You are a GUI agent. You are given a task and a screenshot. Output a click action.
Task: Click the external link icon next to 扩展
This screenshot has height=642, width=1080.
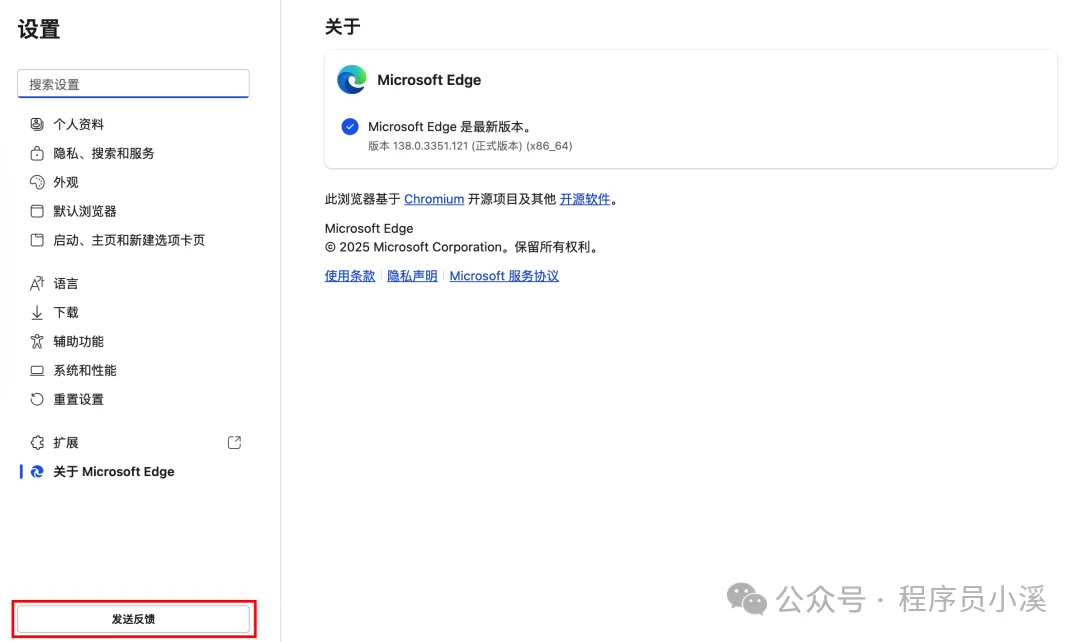click(x=234, y=442)
